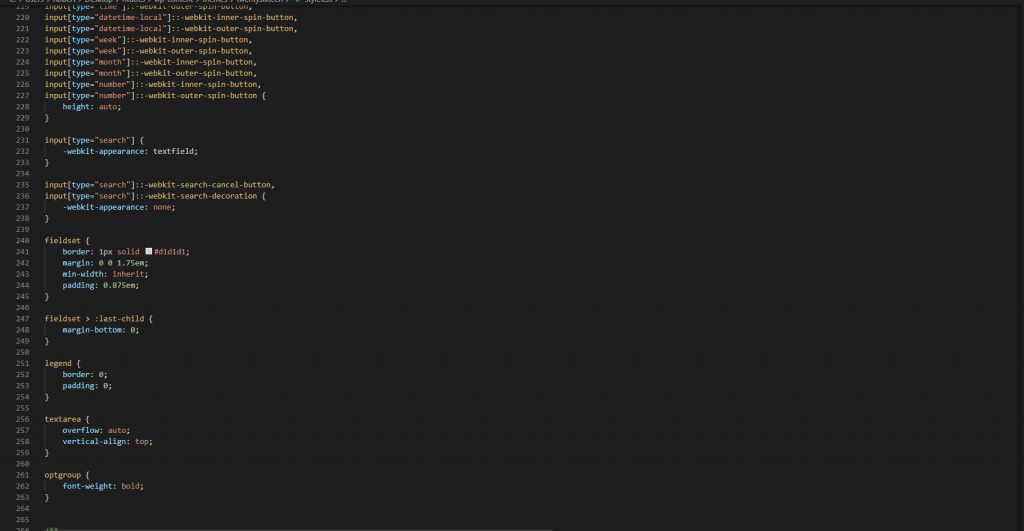Click the 'input[type="search"] {' selector line

coord(94,140)
